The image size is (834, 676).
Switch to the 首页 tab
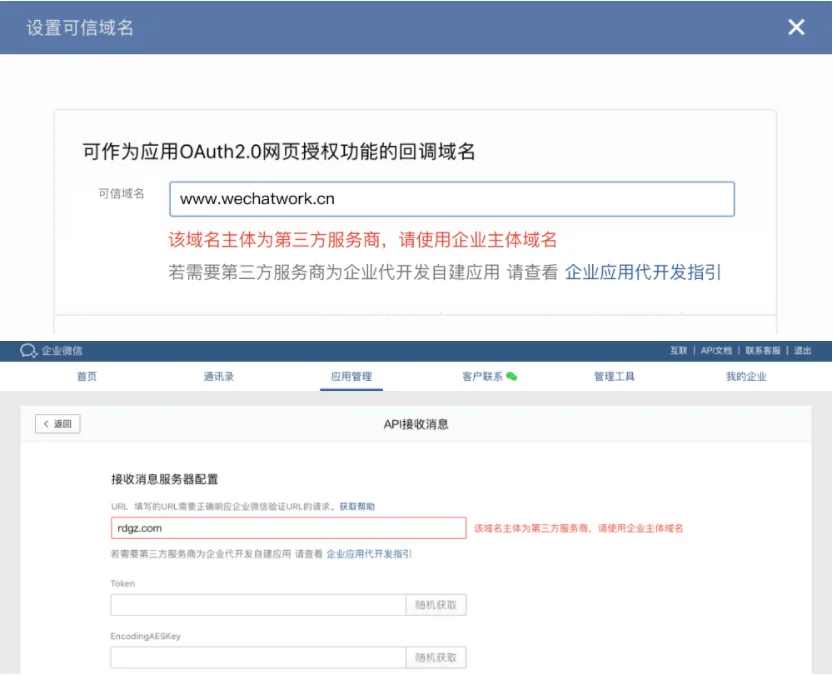87,377
